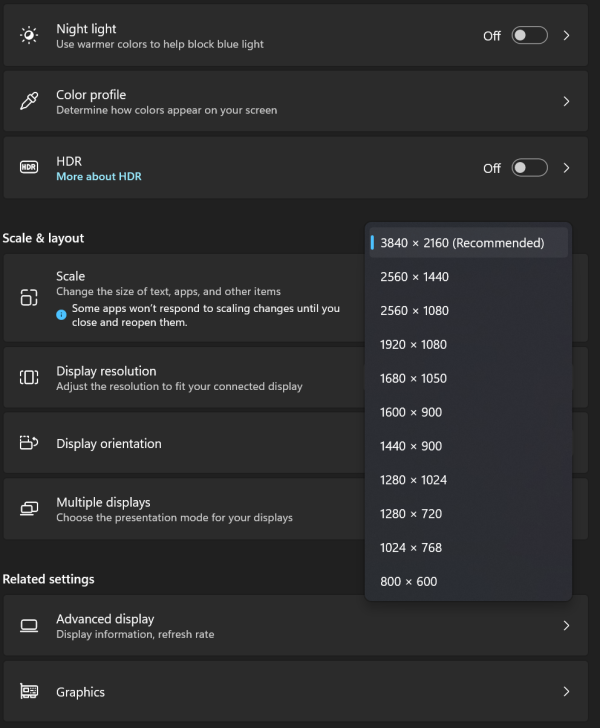Select 3840 × 2160 (Recommended) resolution
The image size is (600, 728).
coord(468,243)
